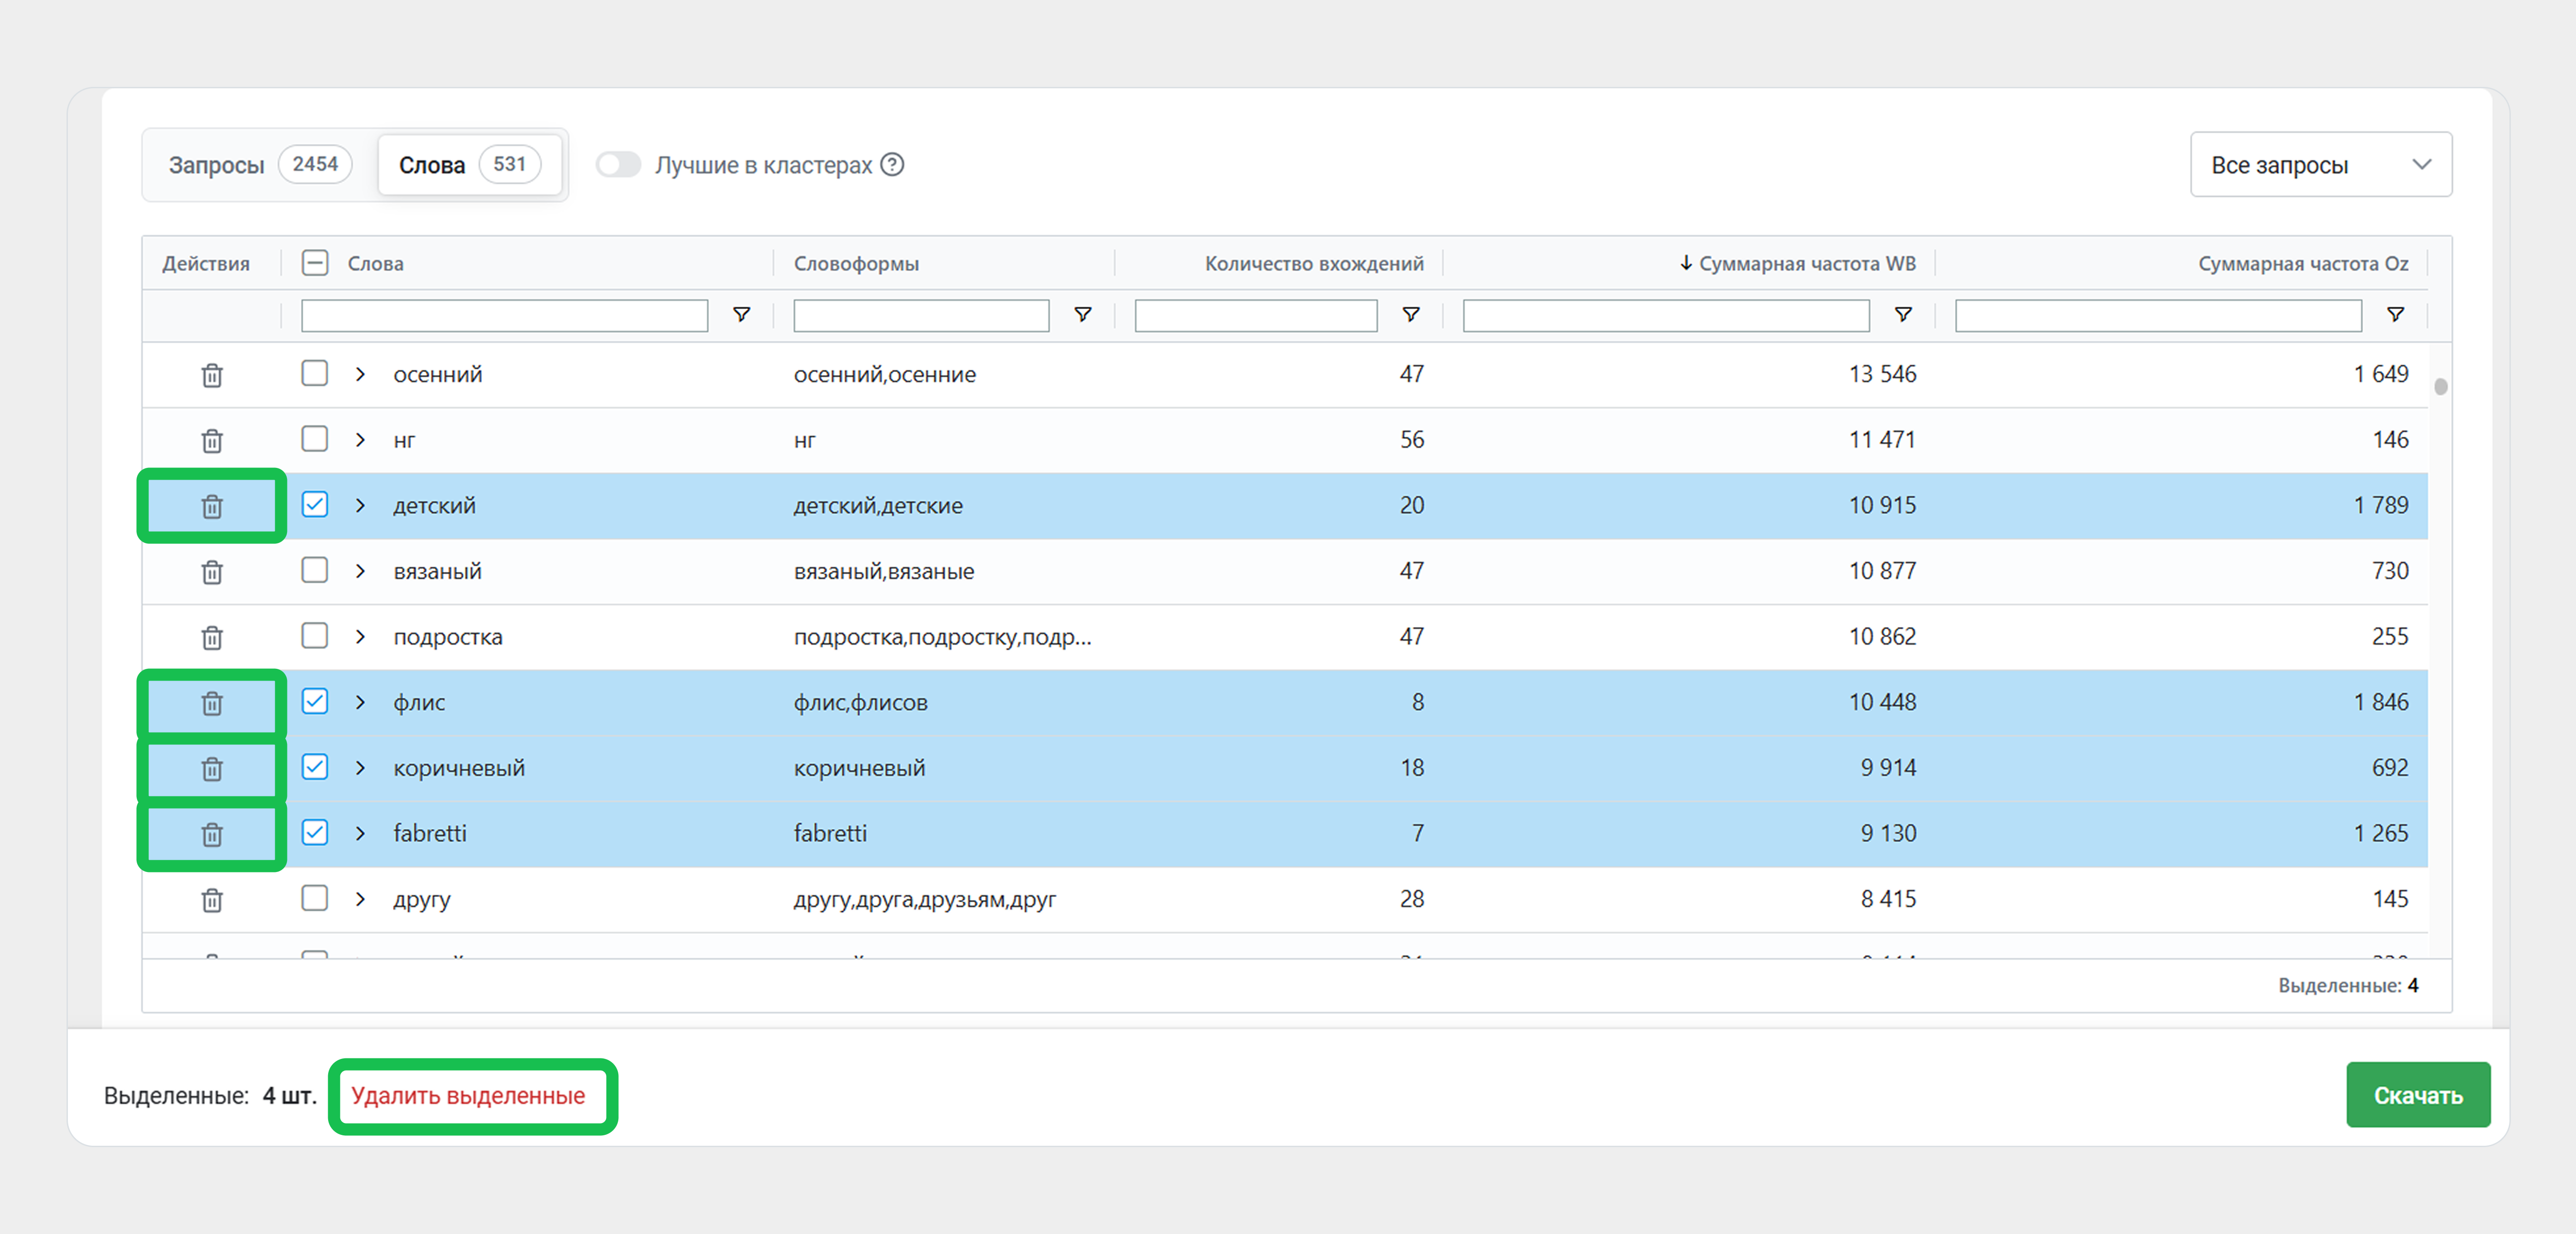Uncheck the коричневый row checkbox
Image resolution: width=2576 pixels, height=1234 pixels.
tap(315, 767)
